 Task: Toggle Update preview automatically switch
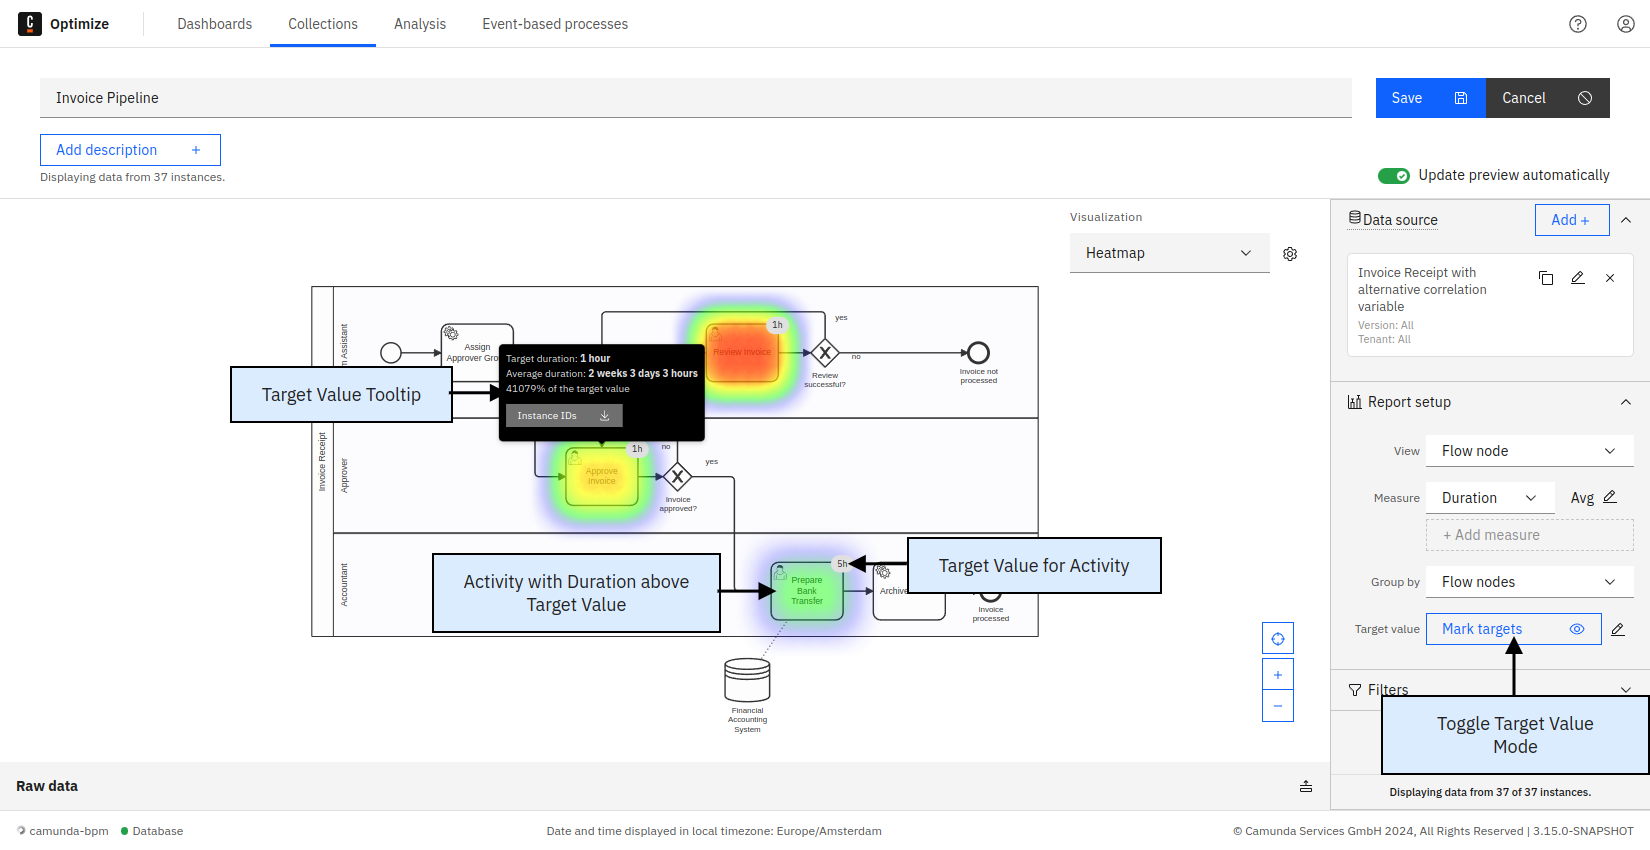(1394, 176)
